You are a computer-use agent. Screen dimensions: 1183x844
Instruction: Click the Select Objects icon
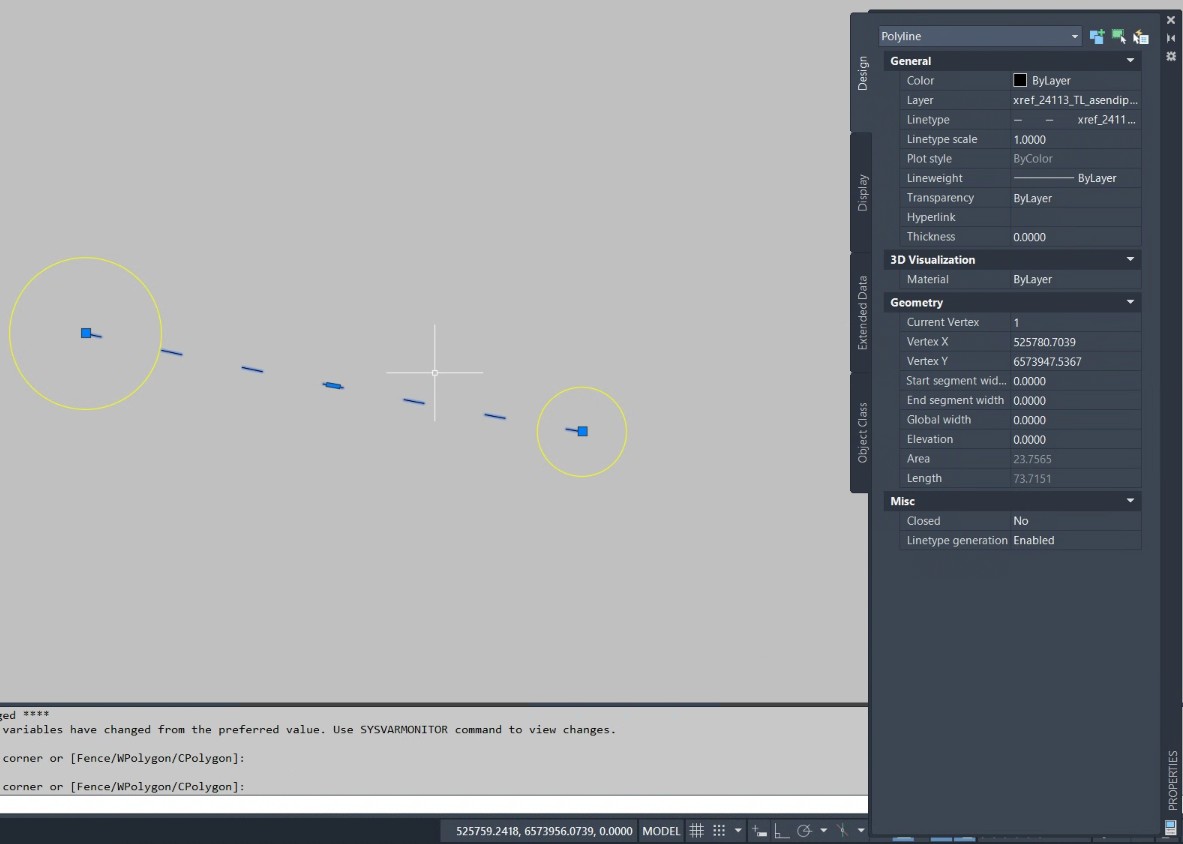[x=1119, y=37]
